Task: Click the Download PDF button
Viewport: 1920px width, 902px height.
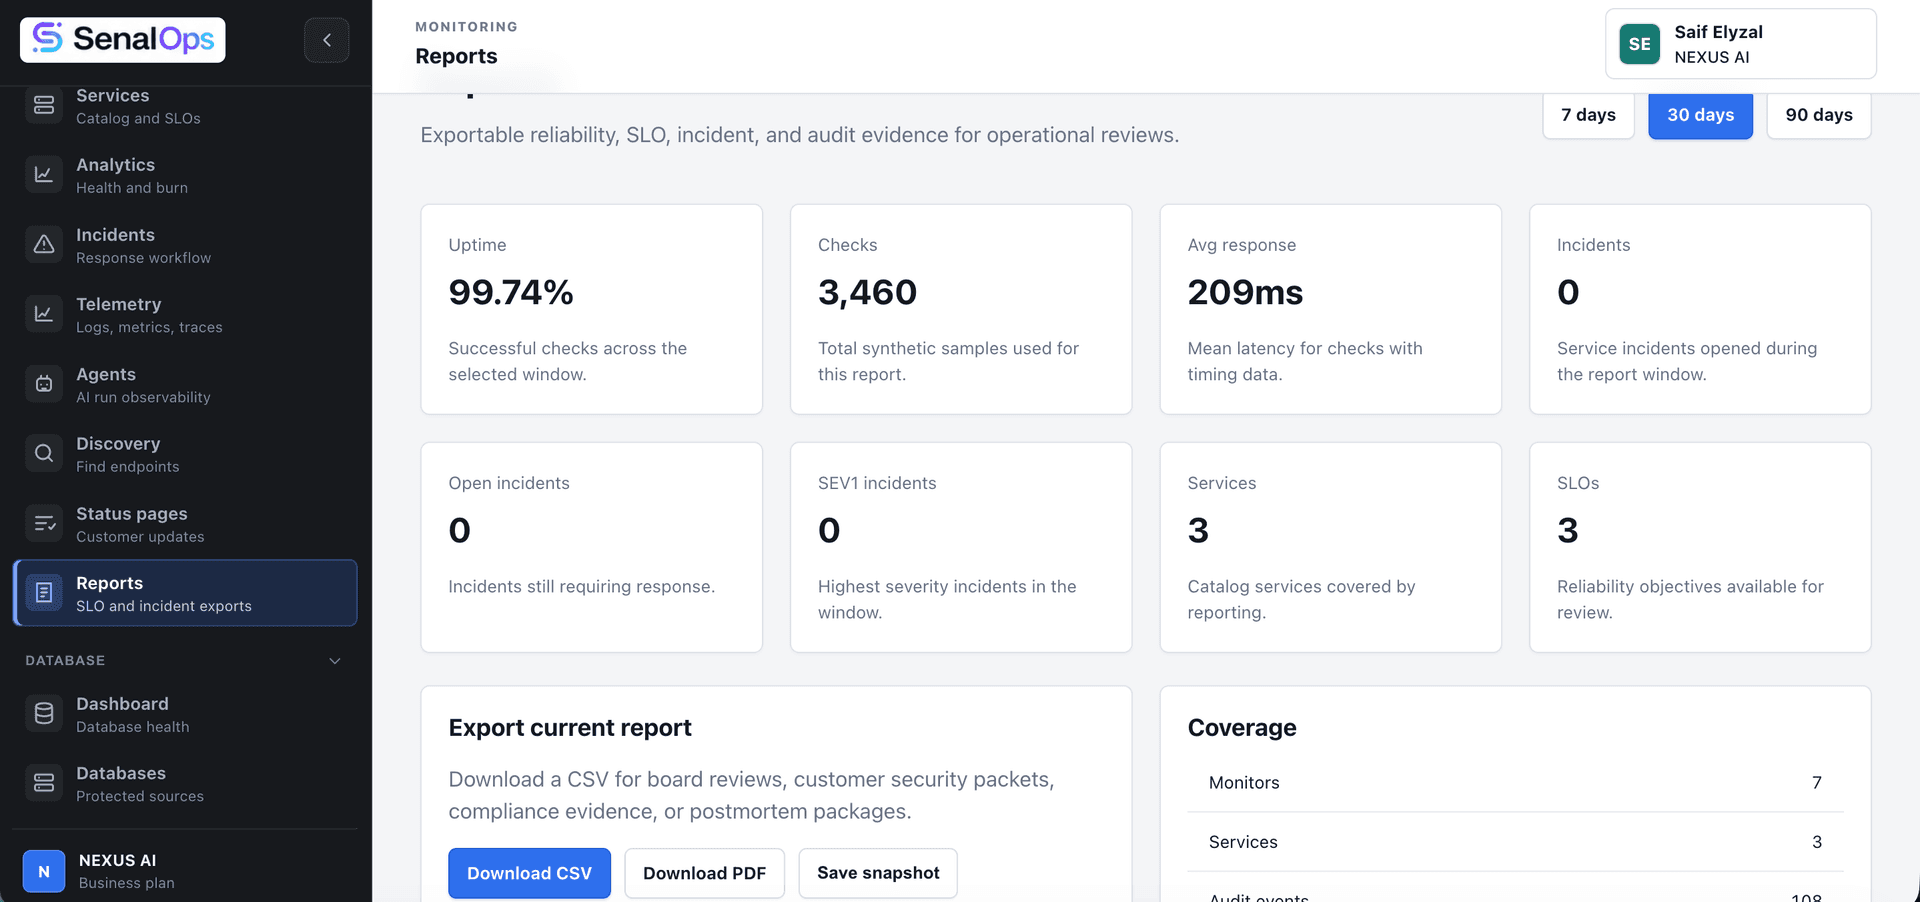Action: (x=704, y=873)
